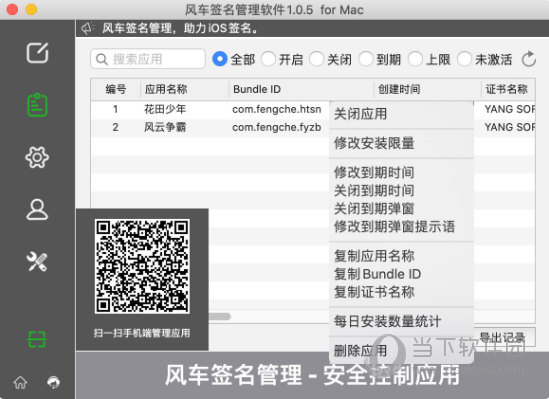The image size is (549, 399).
Task: Click the home icon at sidebar bottom
Action: (x=20, y=382)
